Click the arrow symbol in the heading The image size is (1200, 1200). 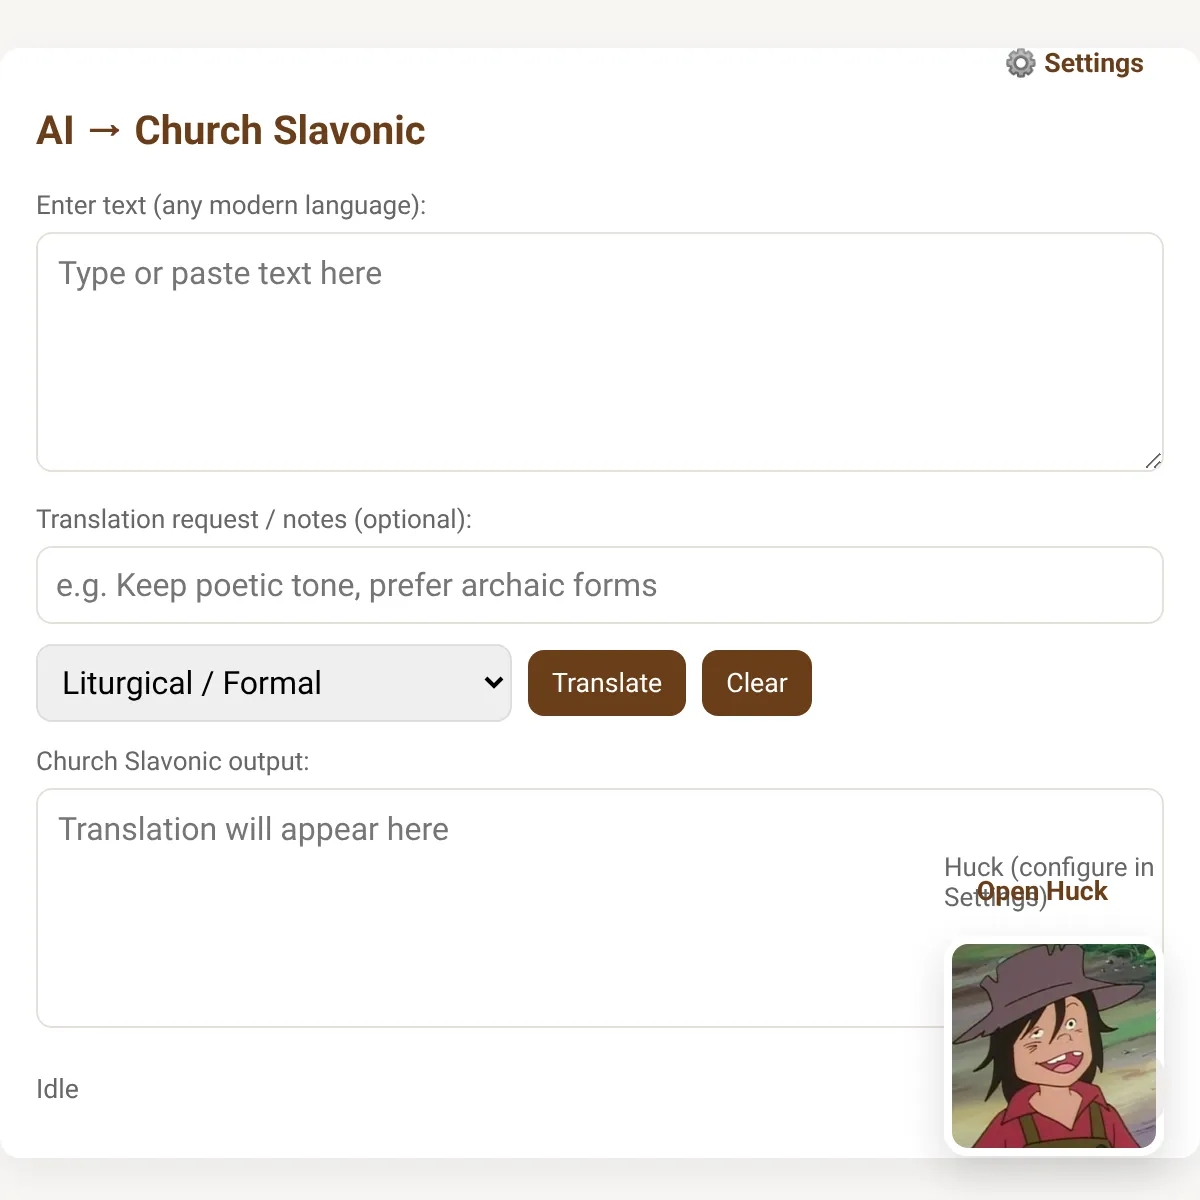click(x=104, y=130)
